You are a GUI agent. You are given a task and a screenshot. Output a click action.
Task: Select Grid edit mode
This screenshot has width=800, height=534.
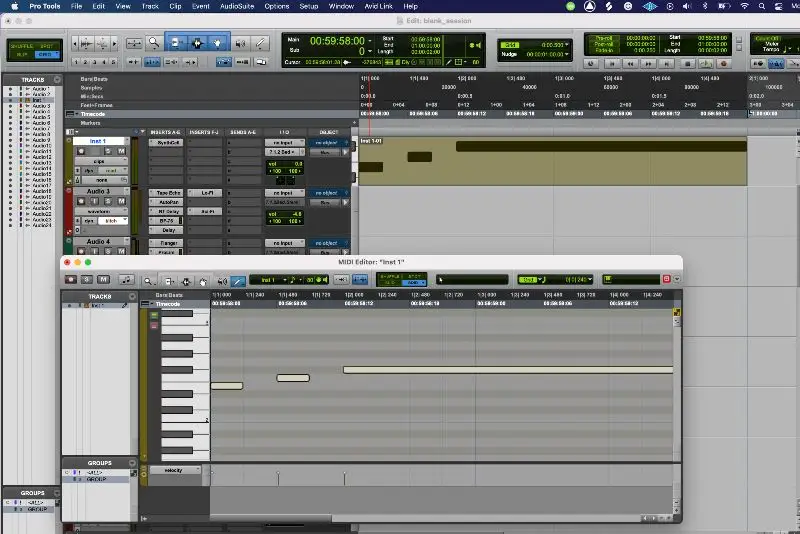click(x=47, y=54)
